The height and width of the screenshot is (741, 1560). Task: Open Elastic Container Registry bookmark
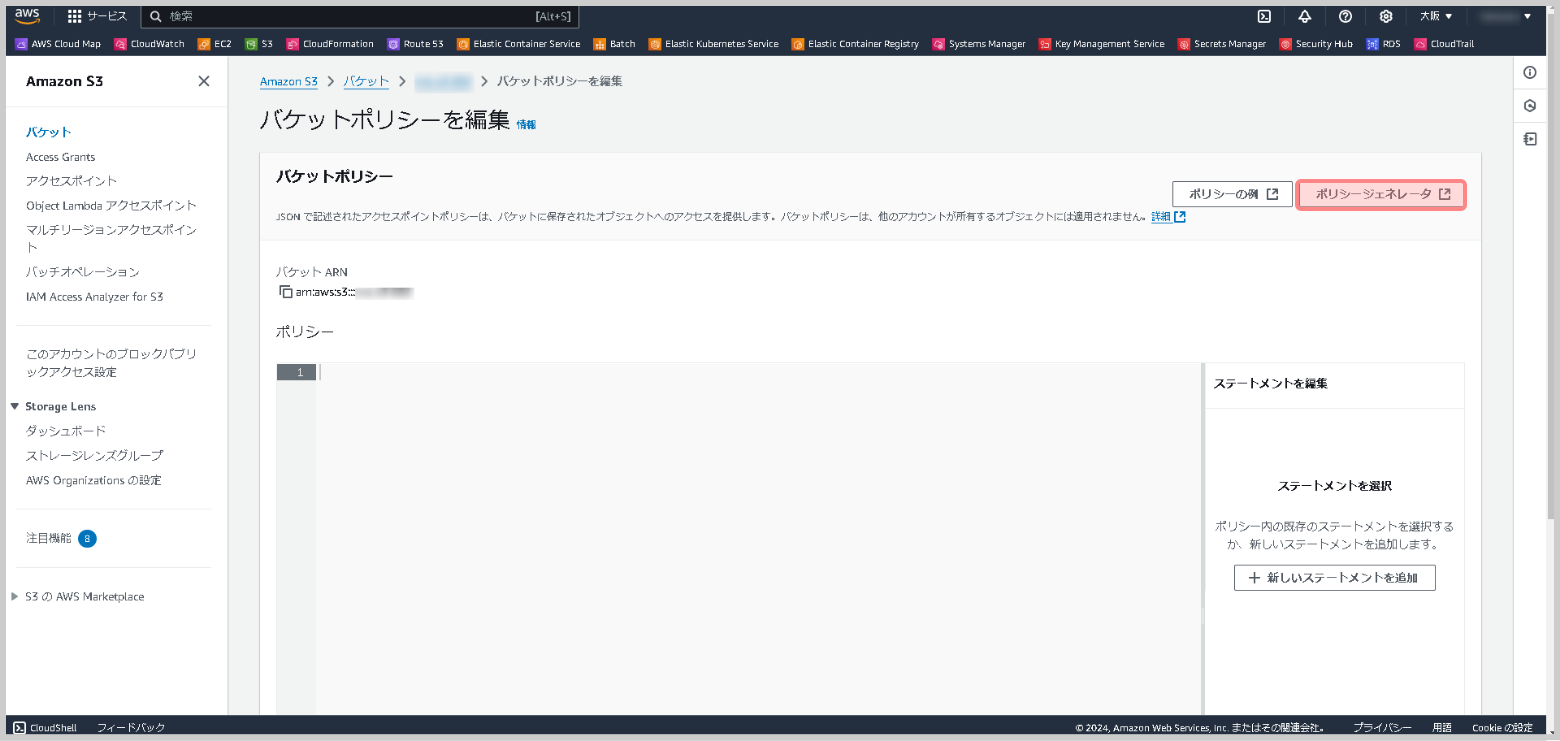pyautogui.click(x=855, y=44)
